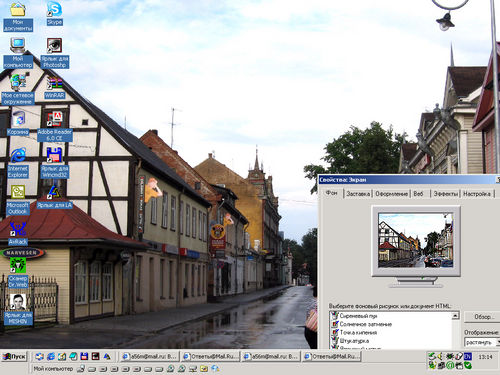
Task: Select the Ярлык для LA desktop shortcut
Action: tap(55, 197)
